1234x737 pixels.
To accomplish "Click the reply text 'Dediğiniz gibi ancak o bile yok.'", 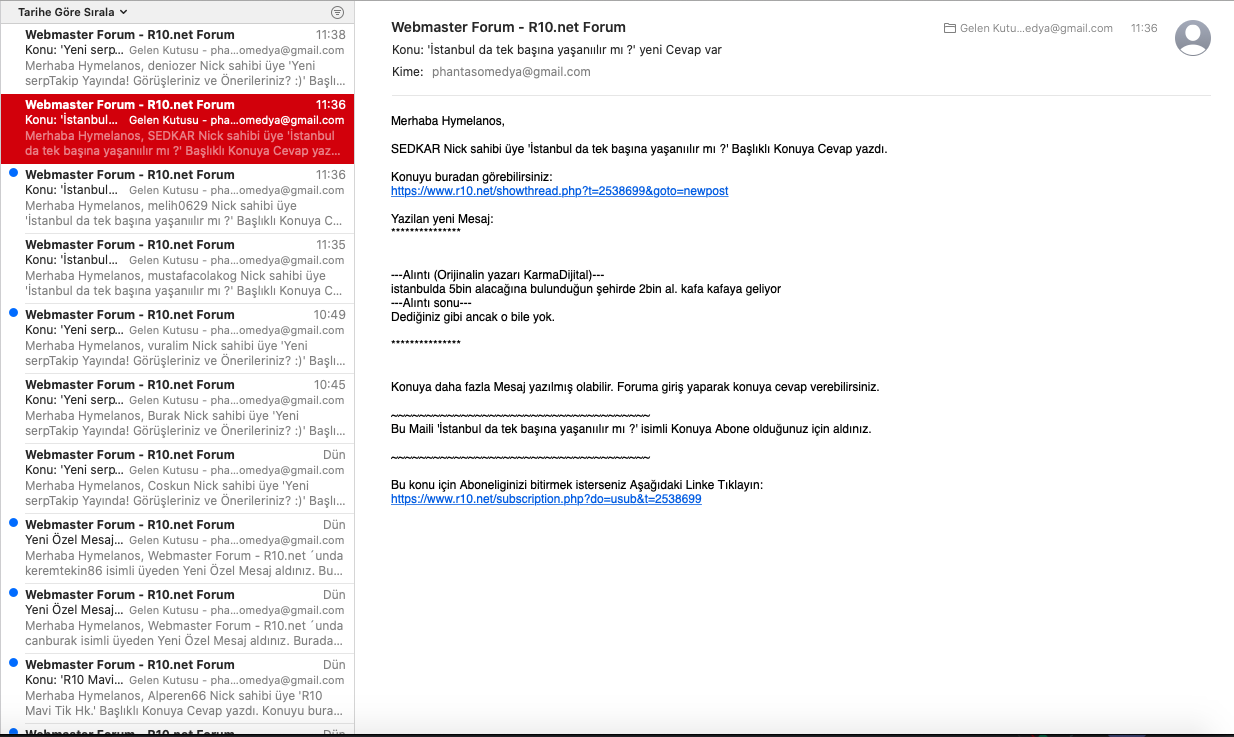I will [472, 317].
